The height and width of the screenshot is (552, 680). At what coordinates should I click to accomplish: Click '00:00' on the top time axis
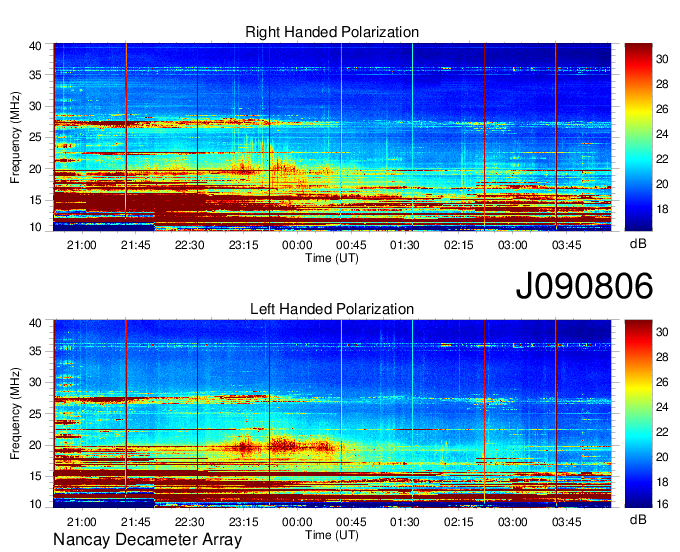coord(297,245)
